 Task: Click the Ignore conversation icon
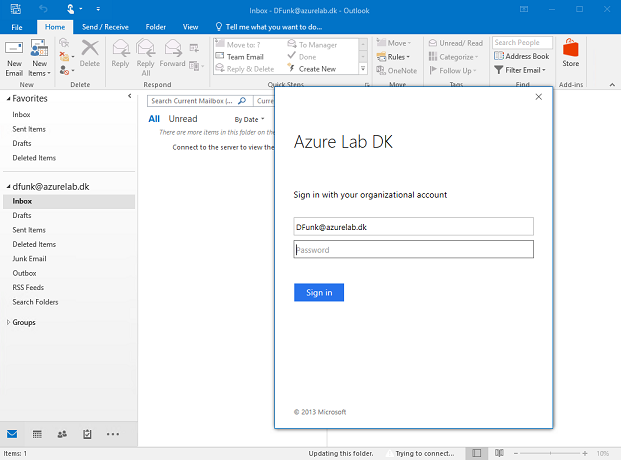point(64,43)
